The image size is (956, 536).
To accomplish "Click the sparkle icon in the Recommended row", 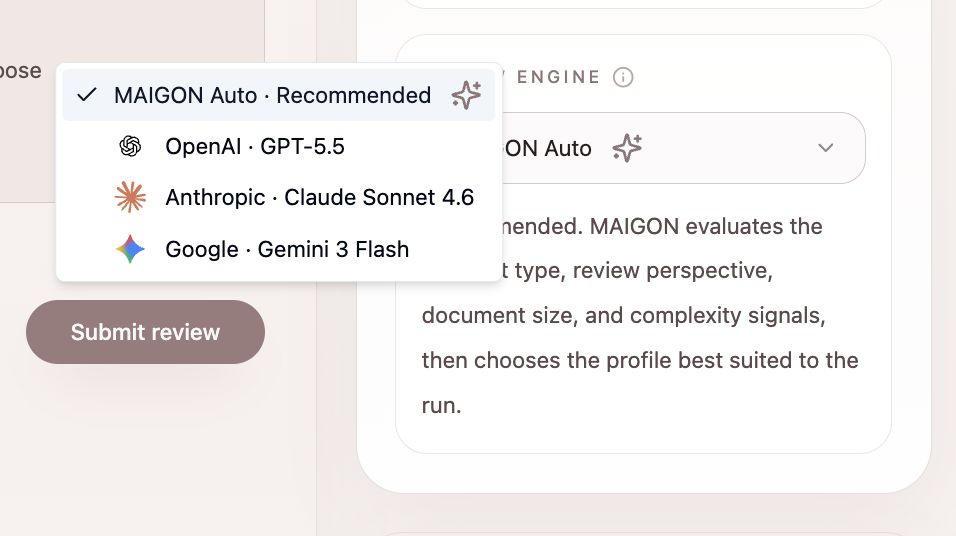I will [x=466, y=95].
